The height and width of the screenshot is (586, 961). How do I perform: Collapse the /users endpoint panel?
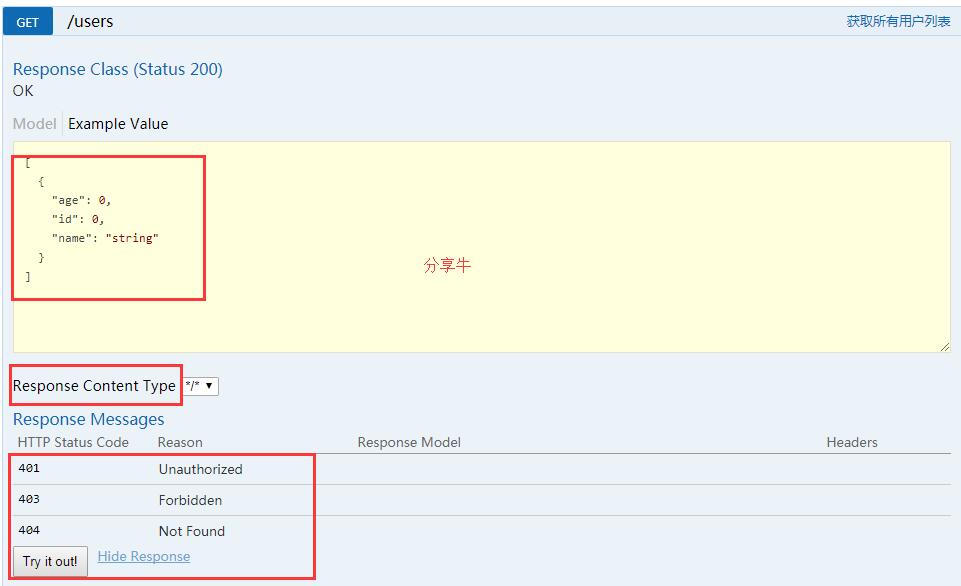(x=90, y=20)
